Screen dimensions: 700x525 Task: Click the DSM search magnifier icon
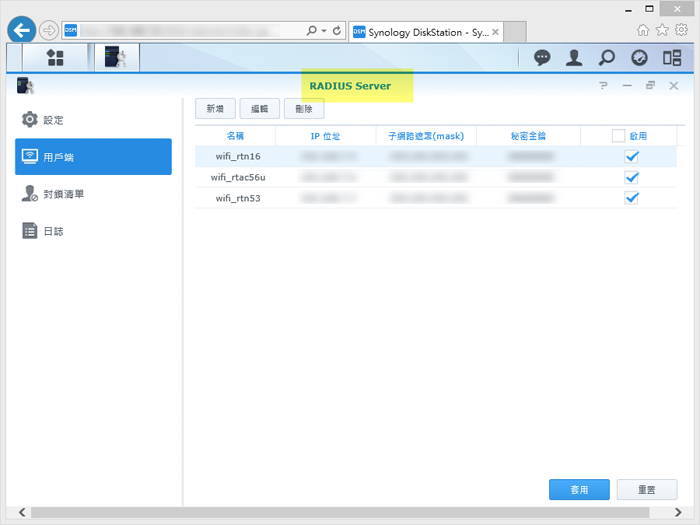[607, 58]
